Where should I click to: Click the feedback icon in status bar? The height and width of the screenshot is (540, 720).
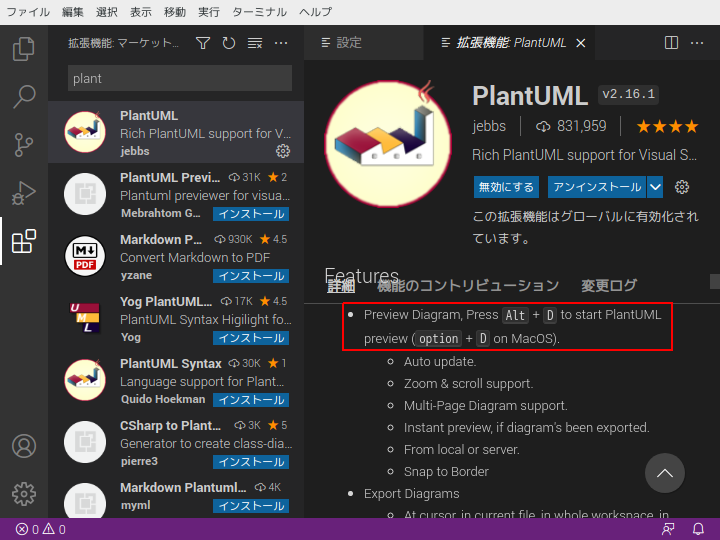668,529
